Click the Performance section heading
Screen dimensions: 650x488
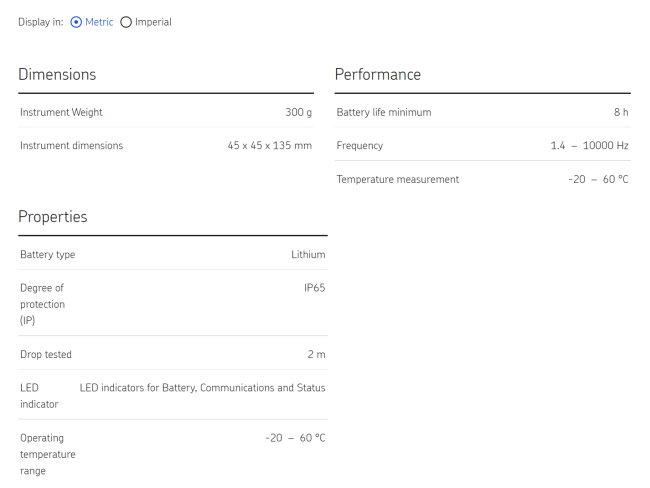[378, 75]
